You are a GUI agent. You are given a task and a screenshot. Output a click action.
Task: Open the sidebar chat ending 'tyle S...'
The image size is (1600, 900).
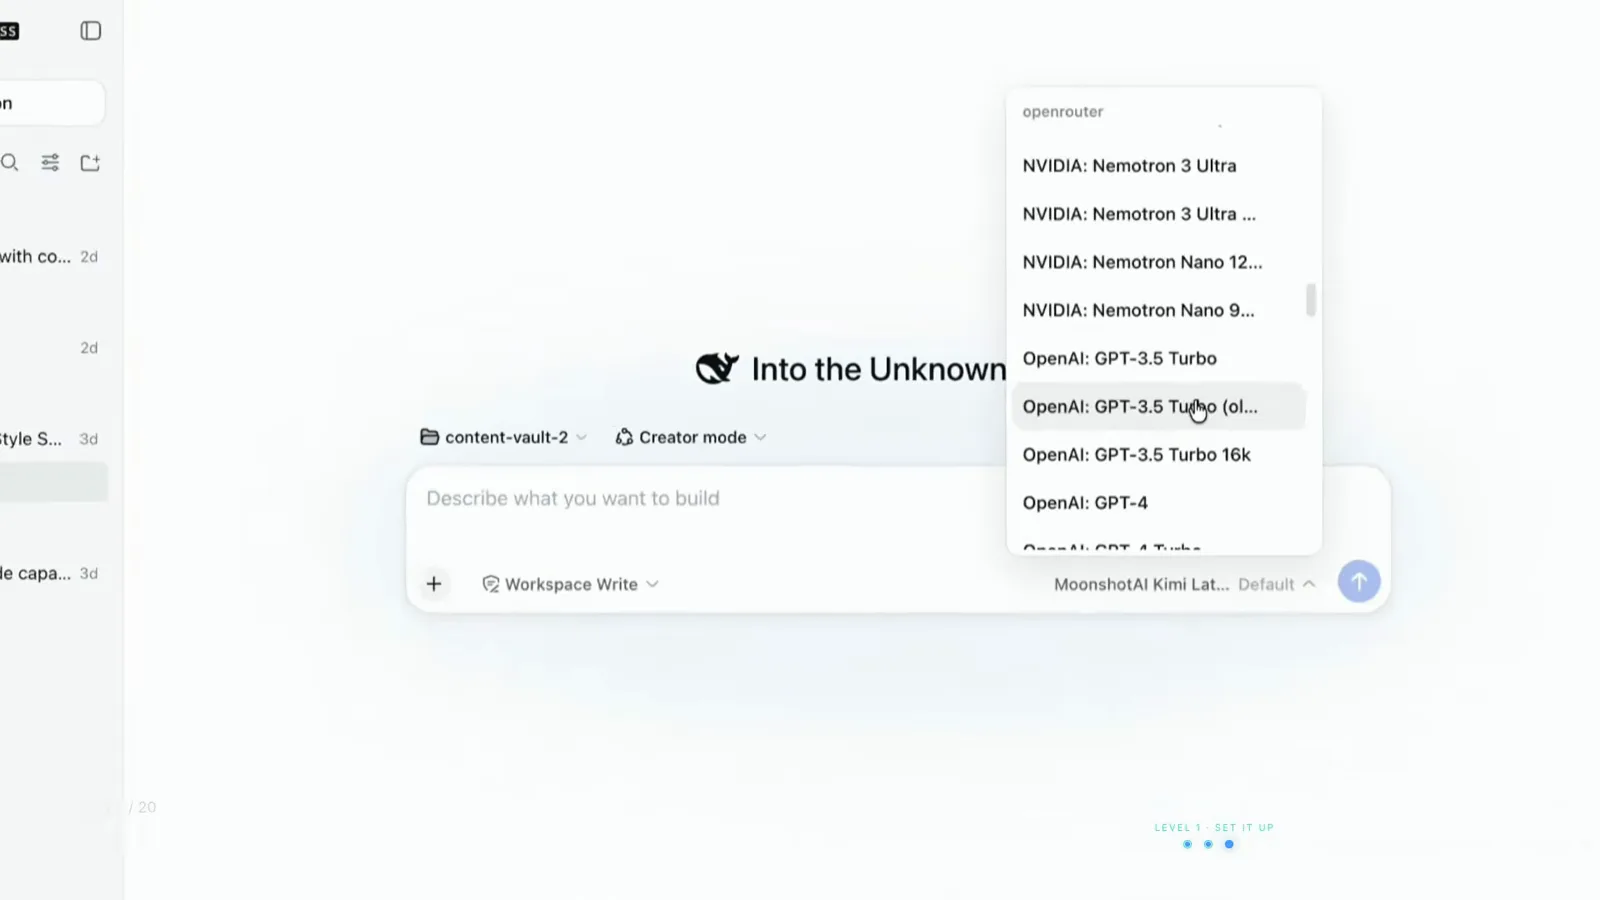pyautogui.click(x=50, y=439)
